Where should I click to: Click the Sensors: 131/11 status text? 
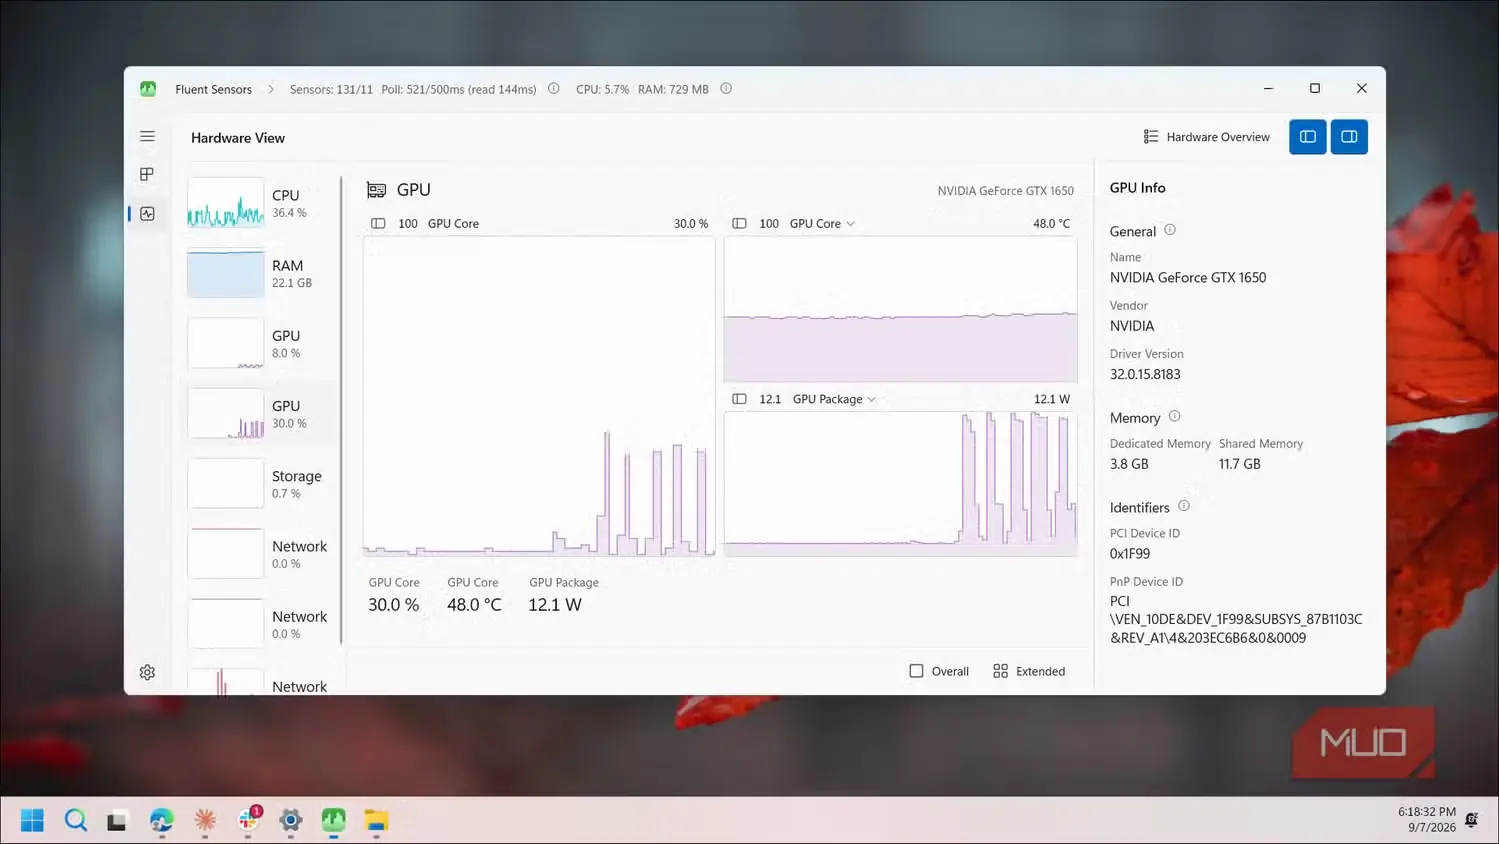pyautogui.click(x=331, y=89)
